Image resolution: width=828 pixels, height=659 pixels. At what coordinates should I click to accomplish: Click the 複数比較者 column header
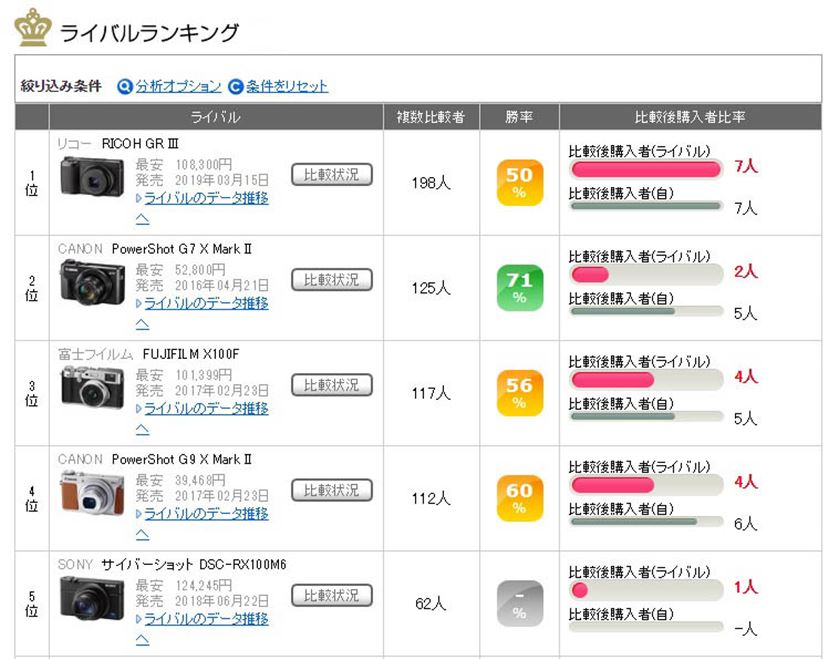(431, 117)
